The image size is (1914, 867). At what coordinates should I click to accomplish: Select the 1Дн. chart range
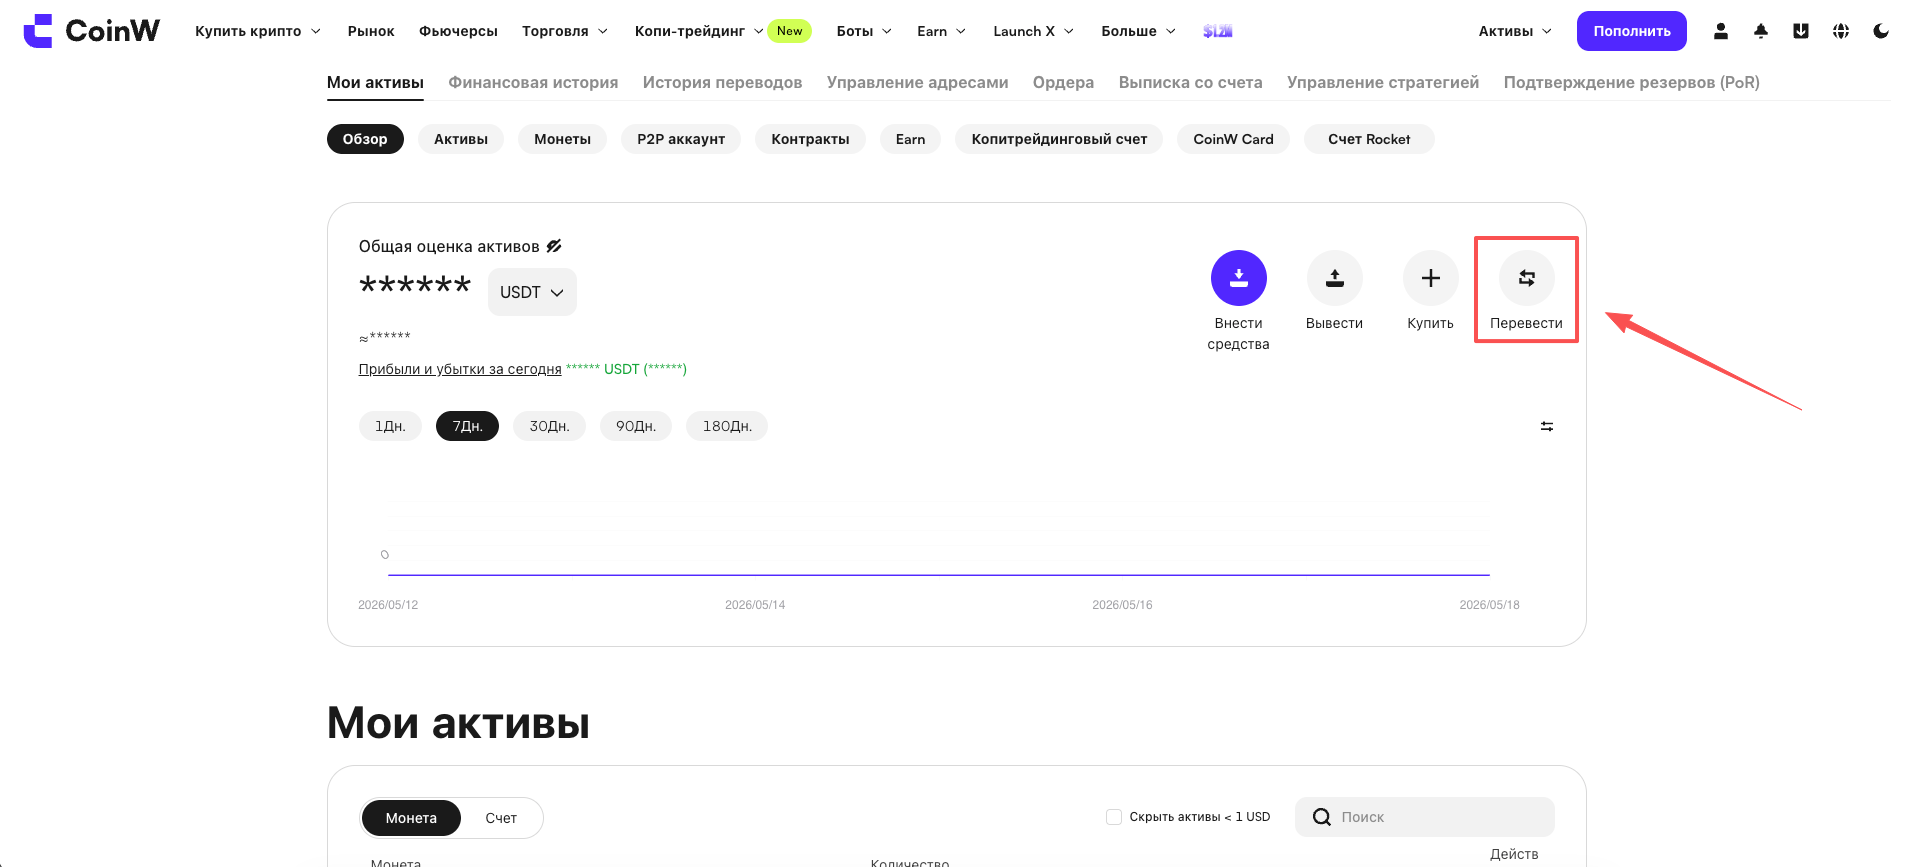[x=390, y=426]
